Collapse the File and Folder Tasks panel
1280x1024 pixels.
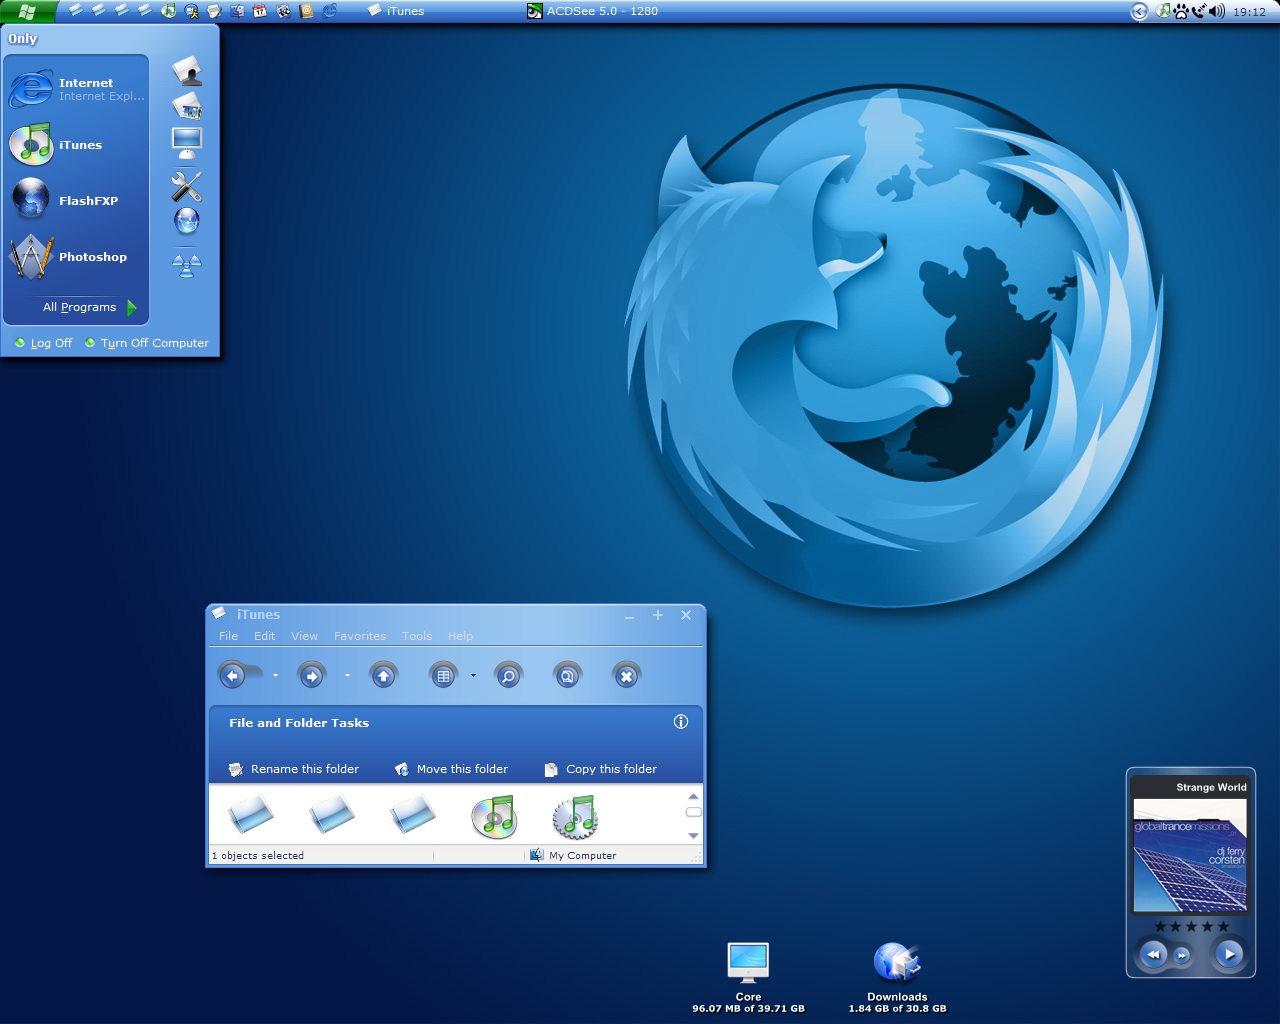pos(681,722)
